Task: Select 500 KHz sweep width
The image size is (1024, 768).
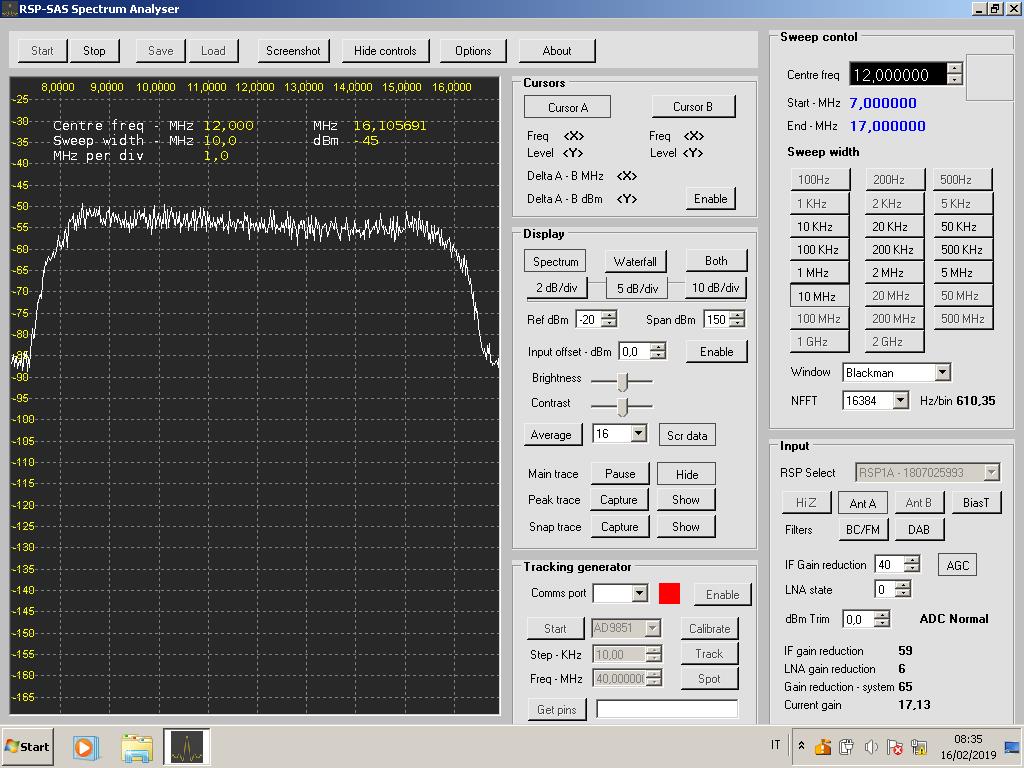Action: 963,249
